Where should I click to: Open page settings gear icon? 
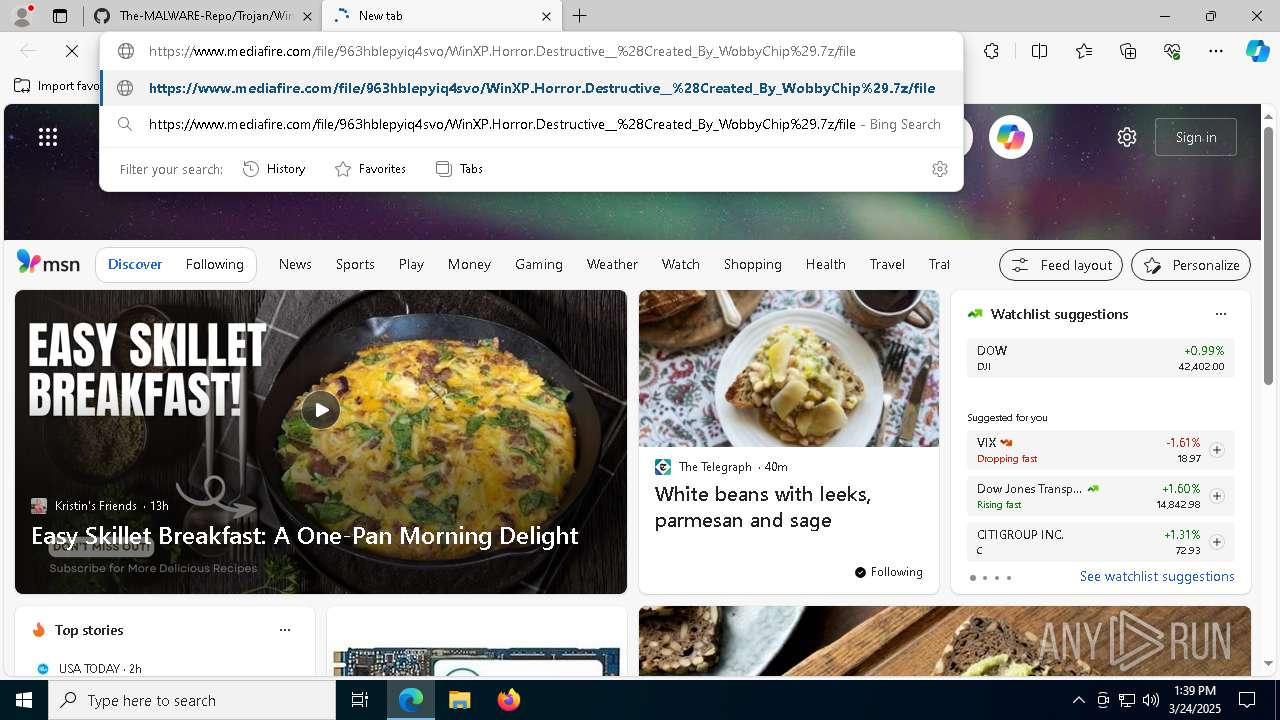[1127, 137]
